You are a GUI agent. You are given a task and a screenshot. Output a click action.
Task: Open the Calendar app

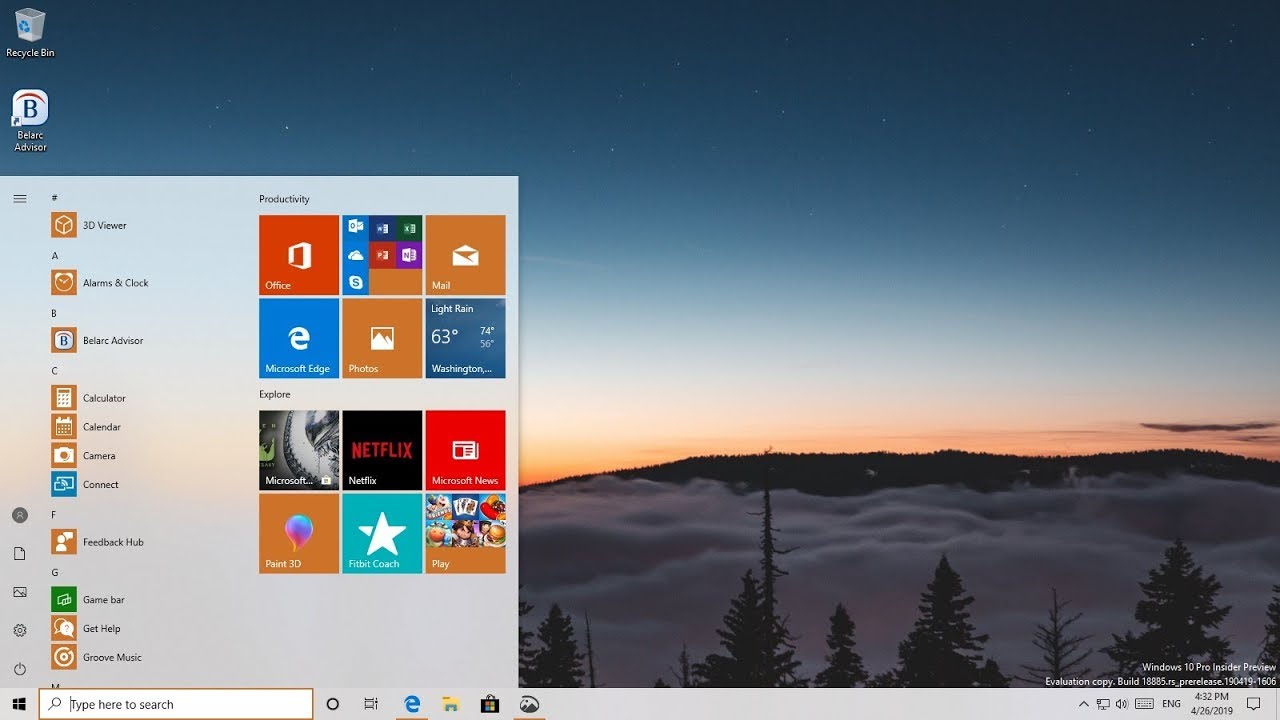(x=145, y=427)
